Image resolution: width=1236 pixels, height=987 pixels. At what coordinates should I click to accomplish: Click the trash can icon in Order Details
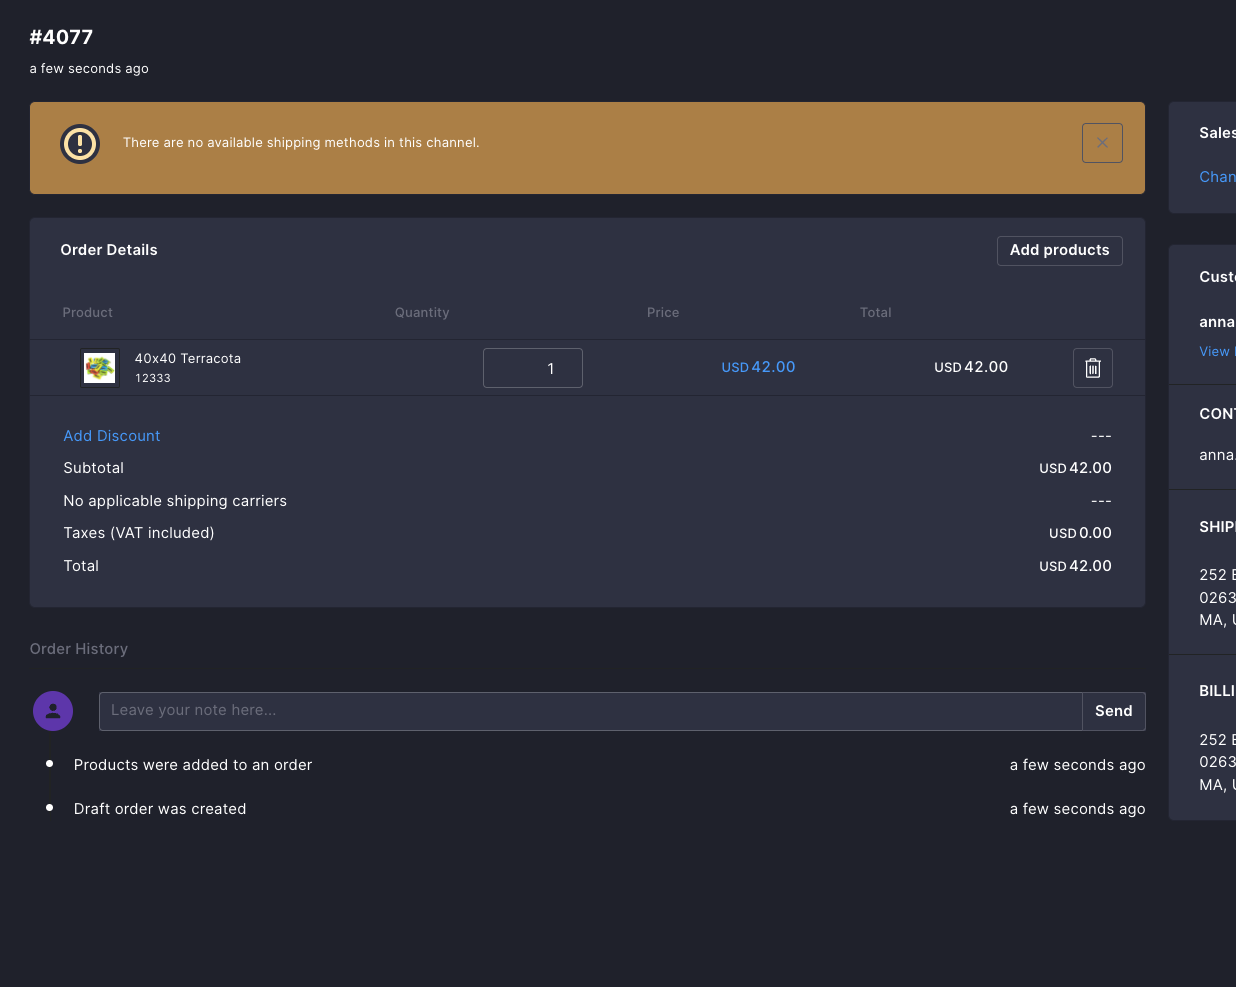click(1092, 367)
